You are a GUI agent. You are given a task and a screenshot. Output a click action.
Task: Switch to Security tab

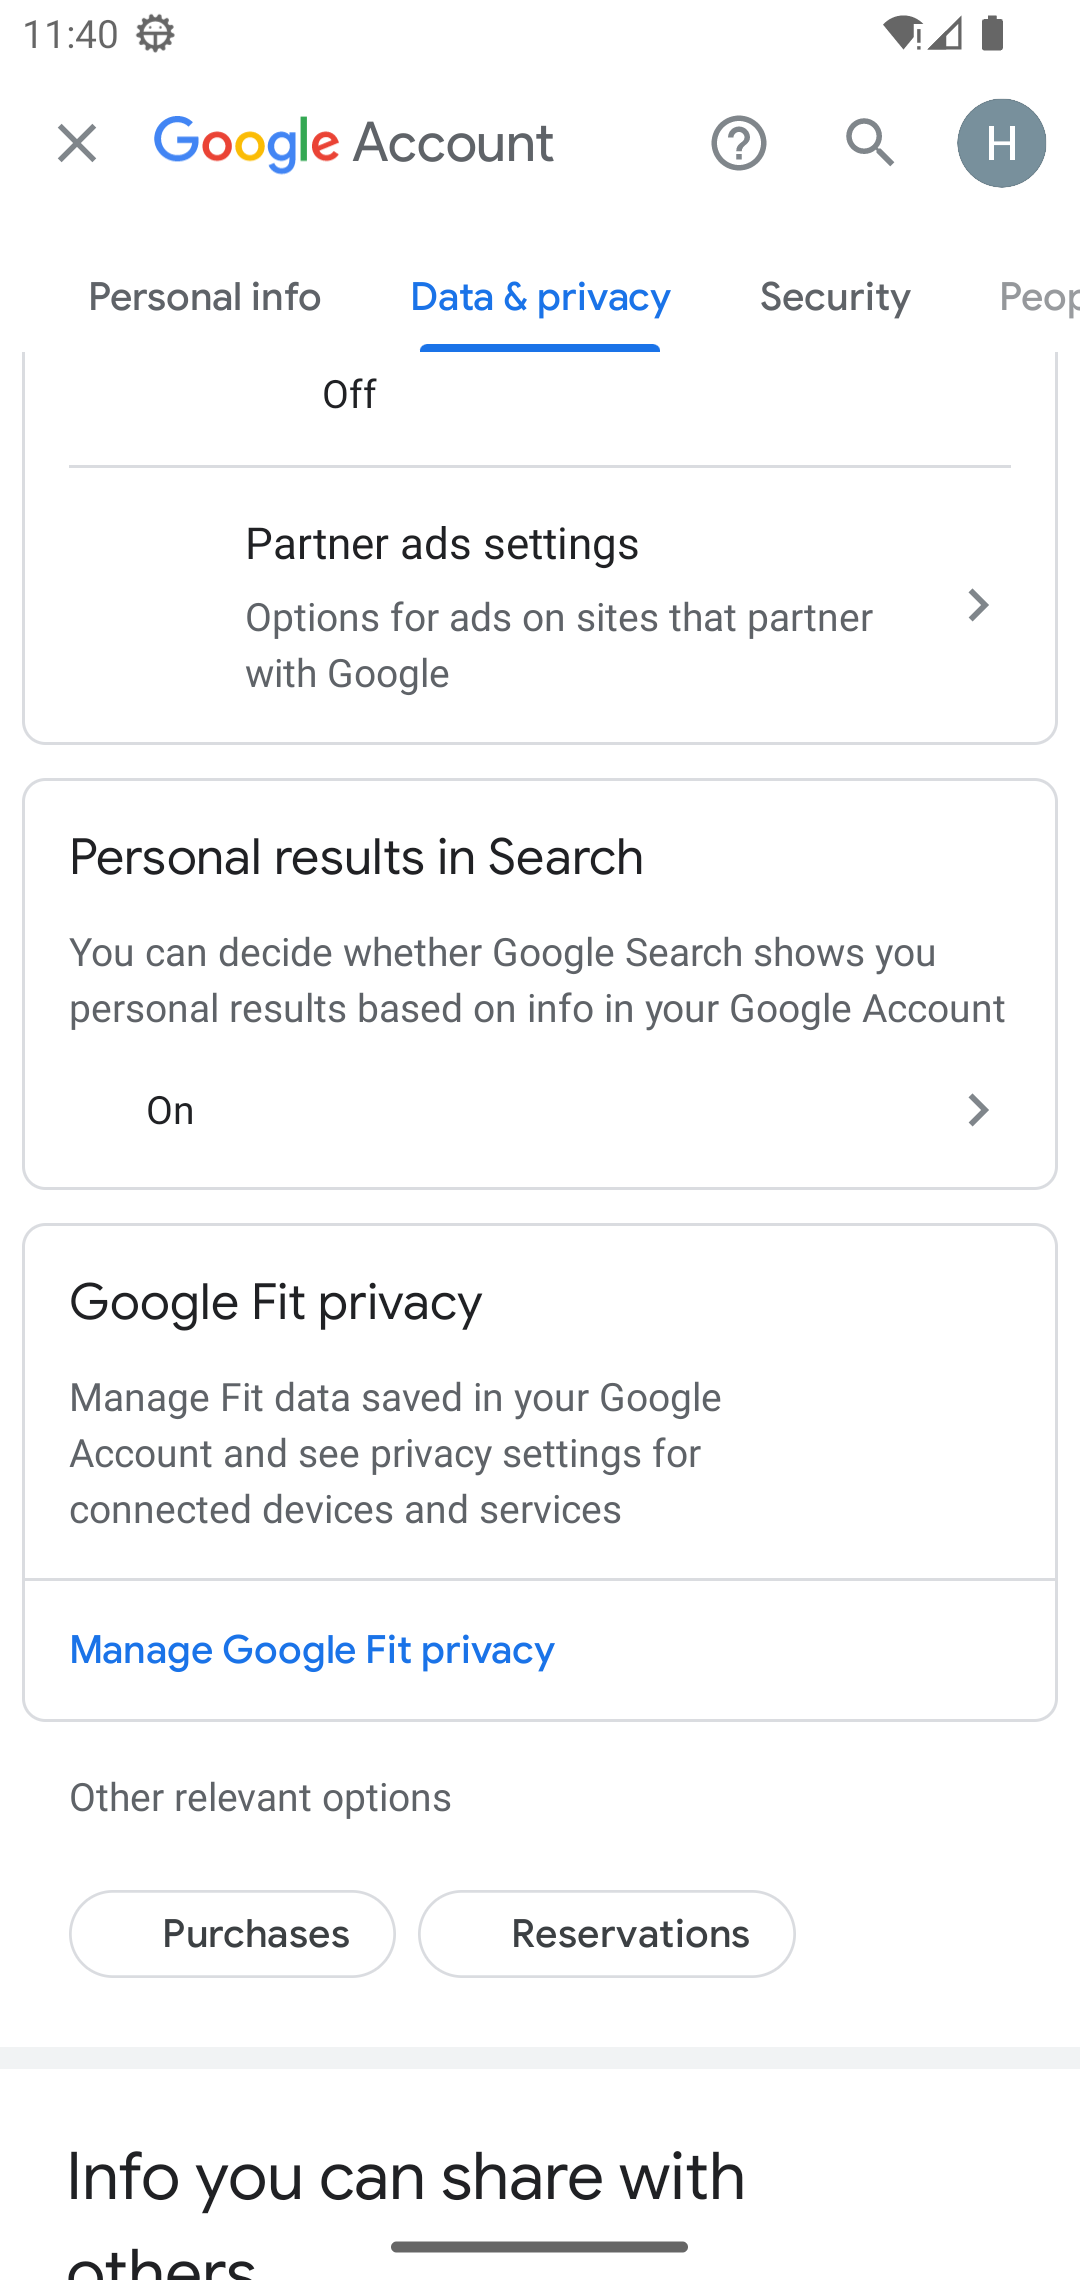[x=835, y=297]
